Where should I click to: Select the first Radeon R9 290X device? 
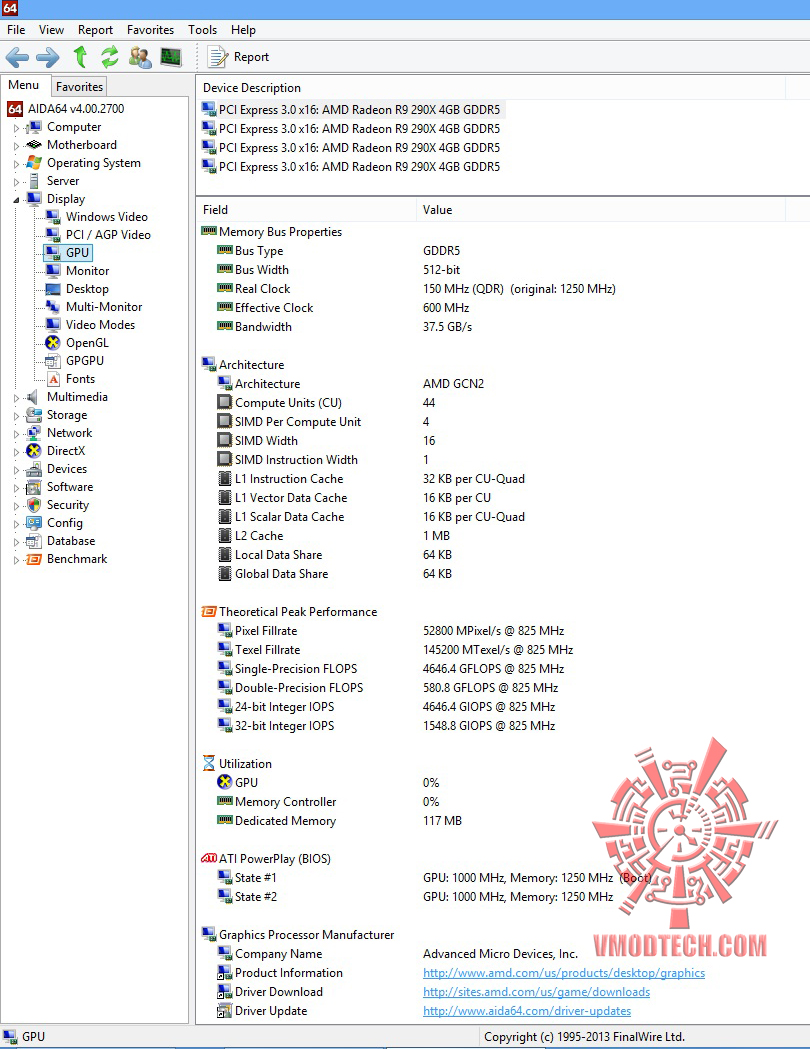point(352,110)
